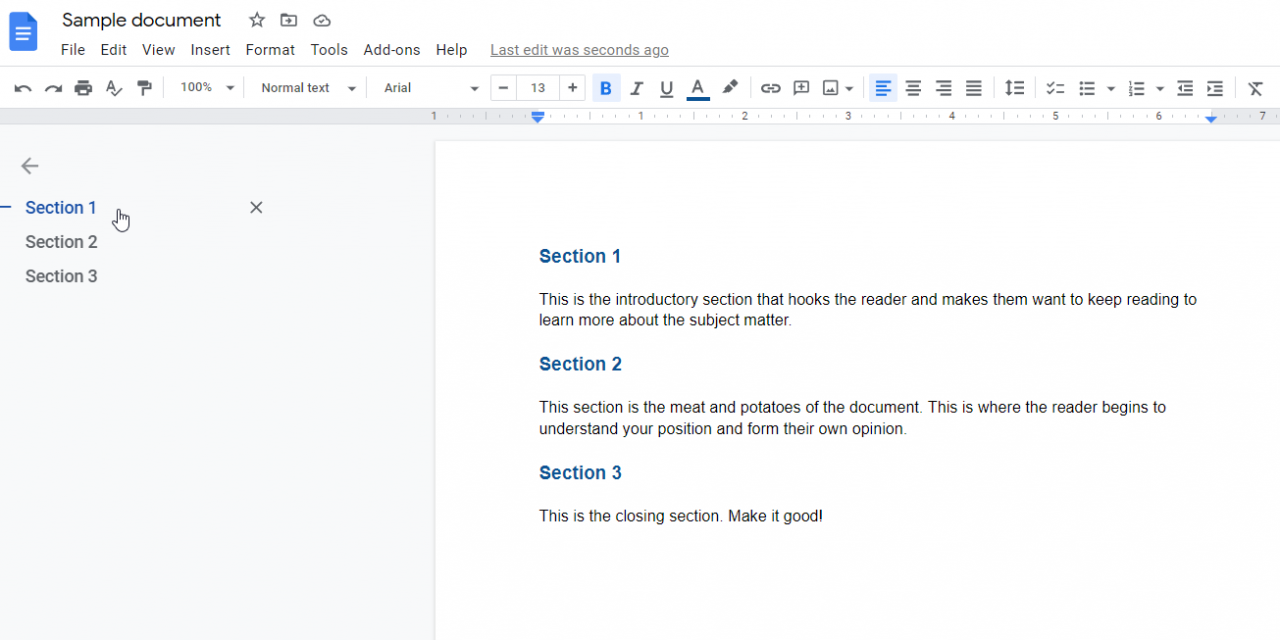
Task: Select Section 2 in the outline
Action: 61,241
